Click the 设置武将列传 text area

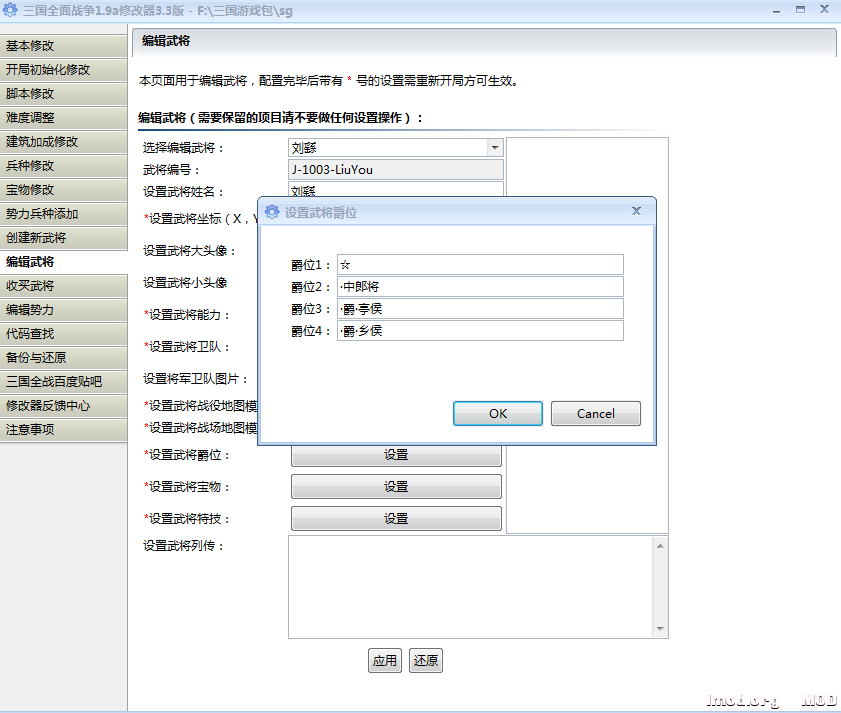pos(470,586)
